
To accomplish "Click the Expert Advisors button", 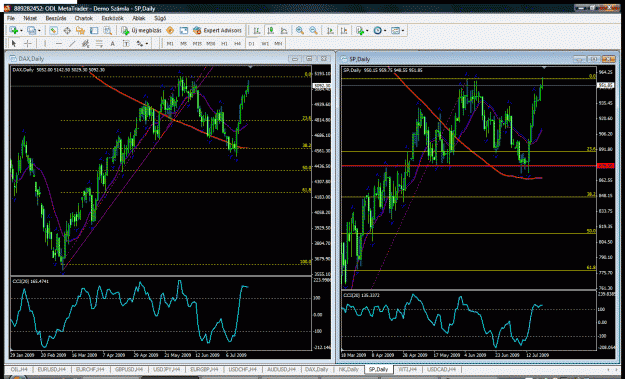I will pyautogui.click(x=218, y=30).
